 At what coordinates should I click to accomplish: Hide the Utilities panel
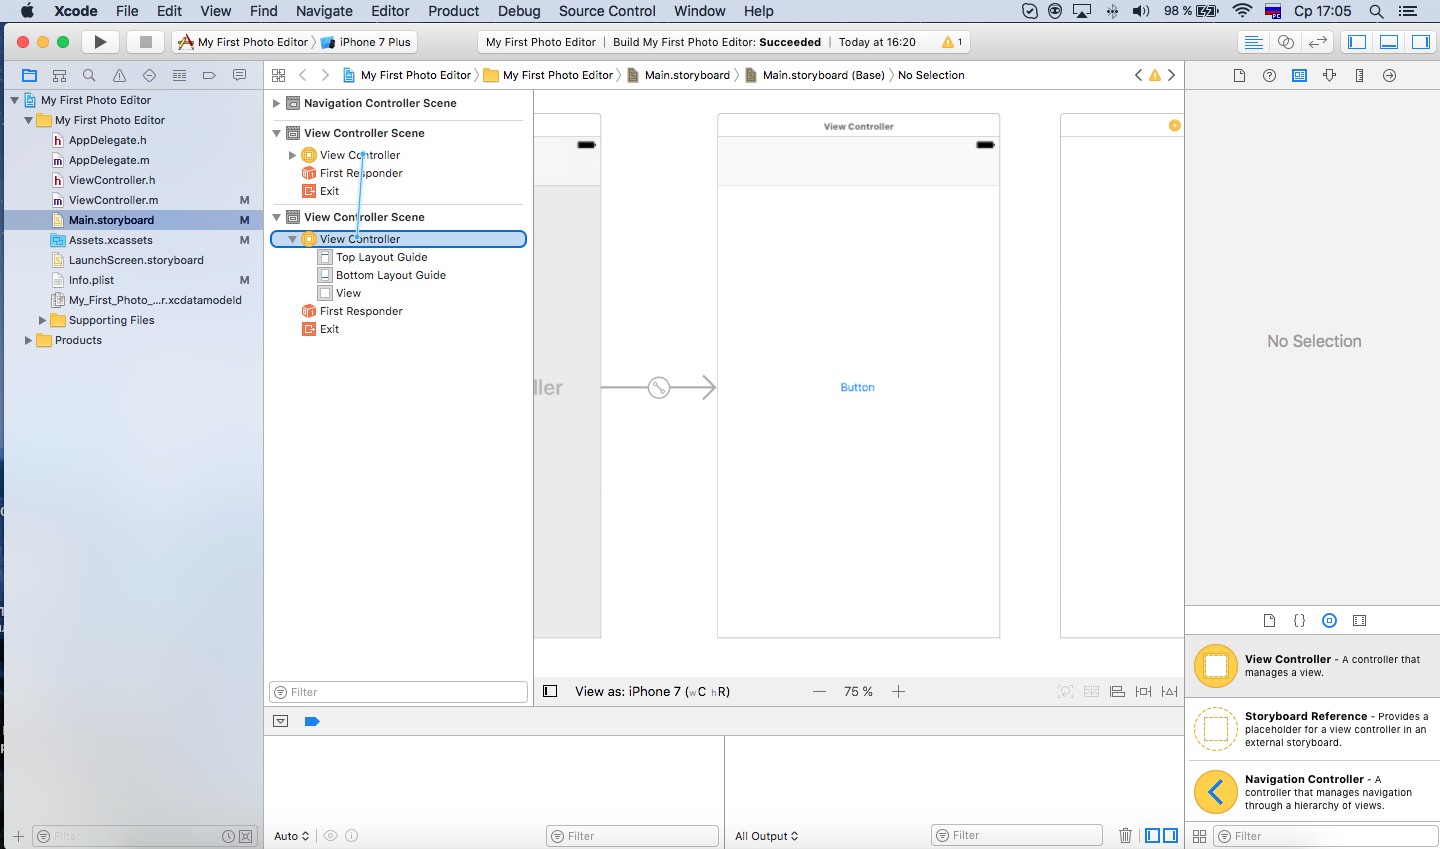tap(1421, 42)
